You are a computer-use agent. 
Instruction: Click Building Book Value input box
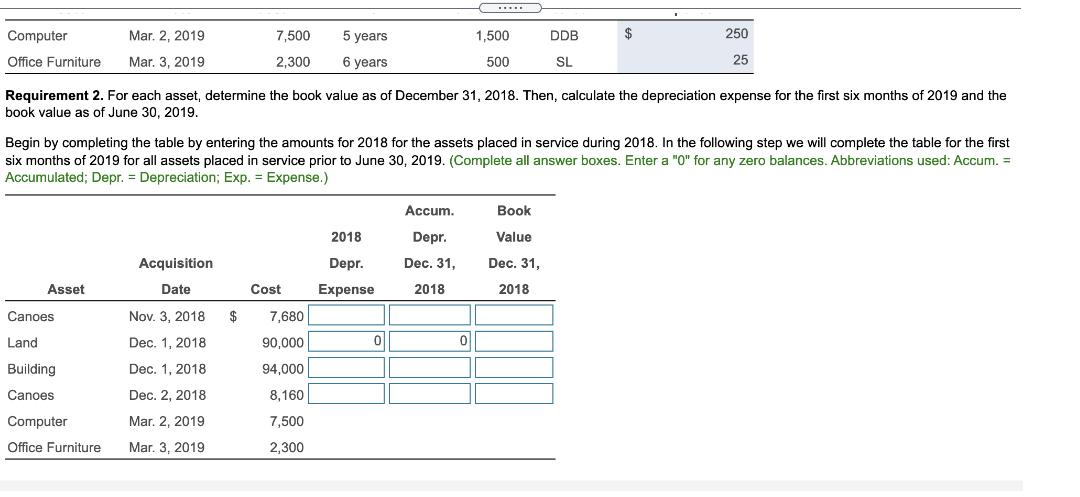point(514,368)
